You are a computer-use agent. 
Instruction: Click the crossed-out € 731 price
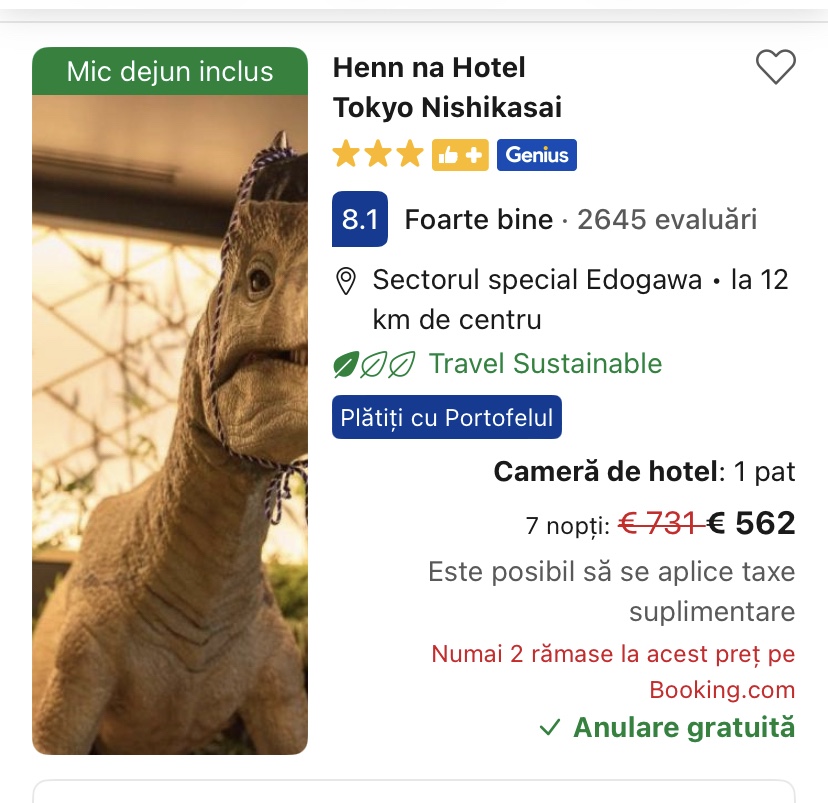point(658,523)
